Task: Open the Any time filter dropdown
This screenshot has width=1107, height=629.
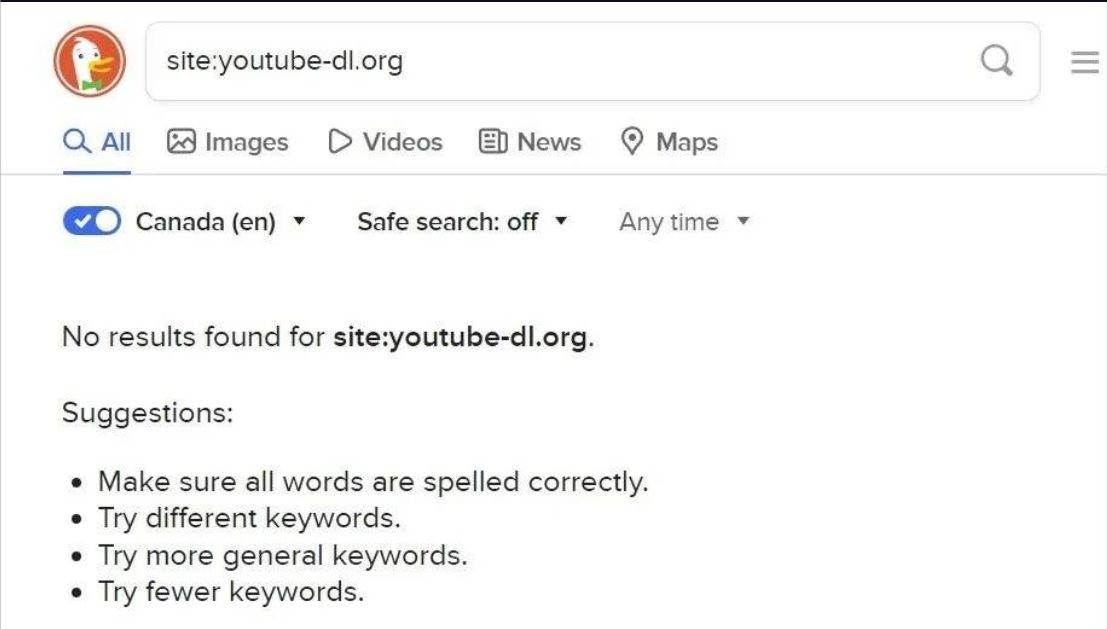Action: pyautogui.click(x=684, y=221)
